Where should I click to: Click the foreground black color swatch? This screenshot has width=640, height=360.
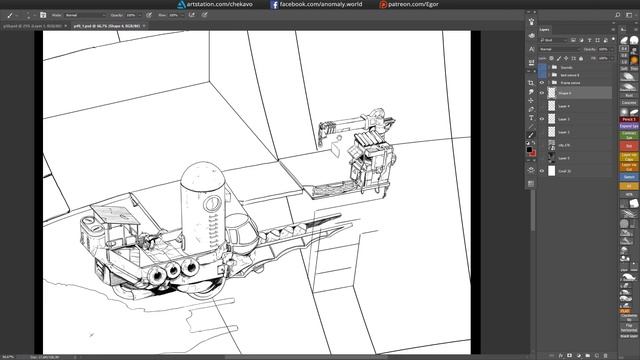529,149
